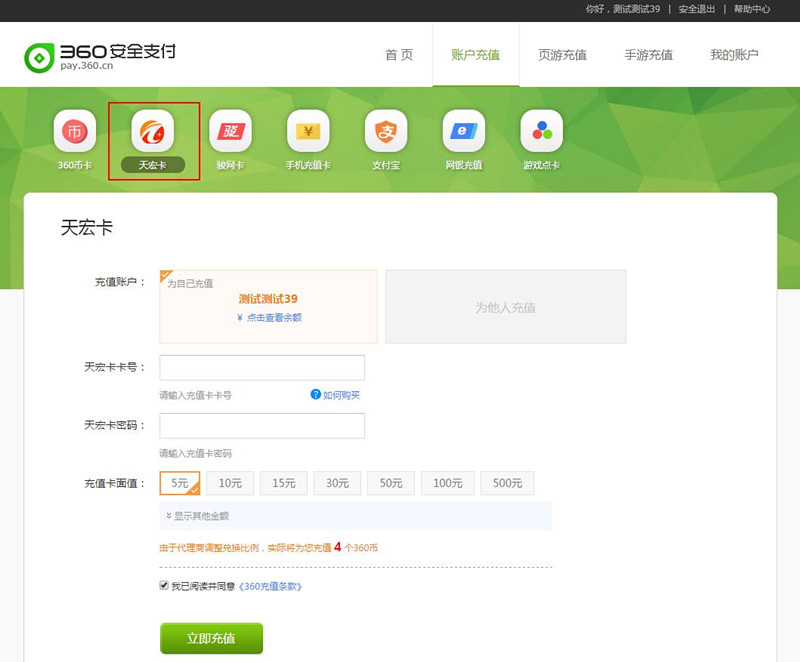Toggle the 360充值条款 agreement checkbox
Screen dimensions: 800x662
[164, 585]
